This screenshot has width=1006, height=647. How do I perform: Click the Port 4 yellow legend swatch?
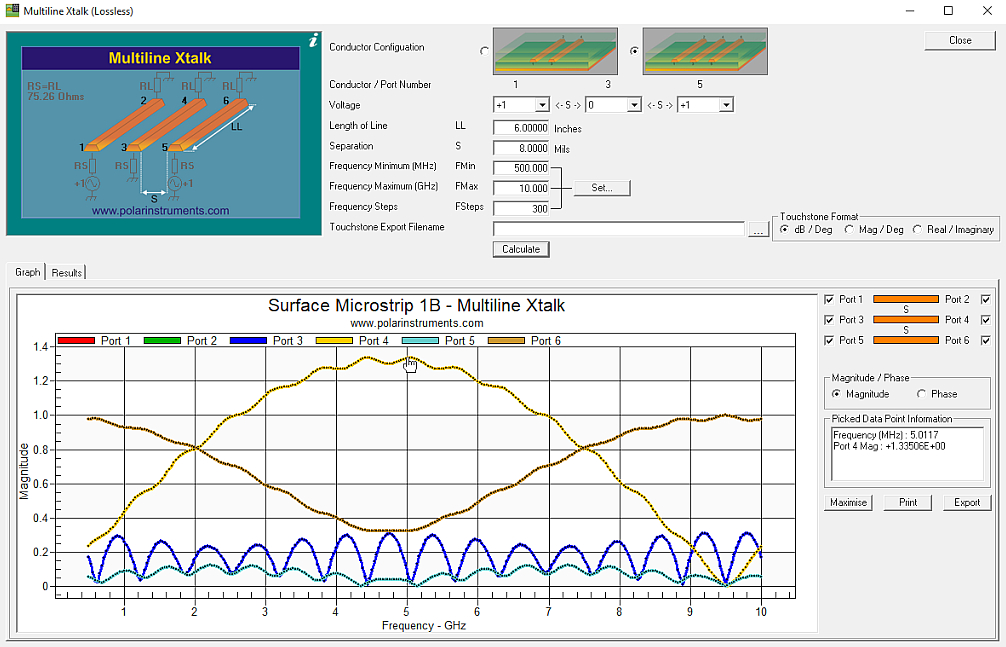point(334,341)
